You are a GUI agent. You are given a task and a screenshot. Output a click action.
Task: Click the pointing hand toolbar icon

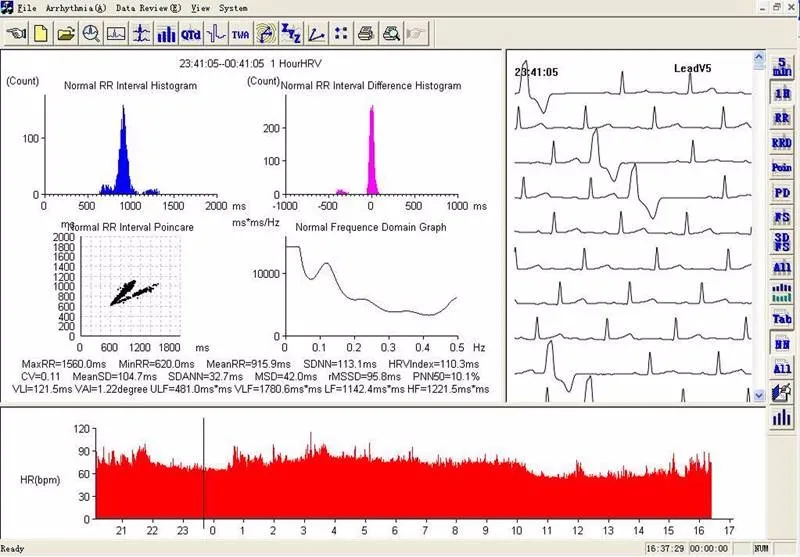[x=16, y=34]
